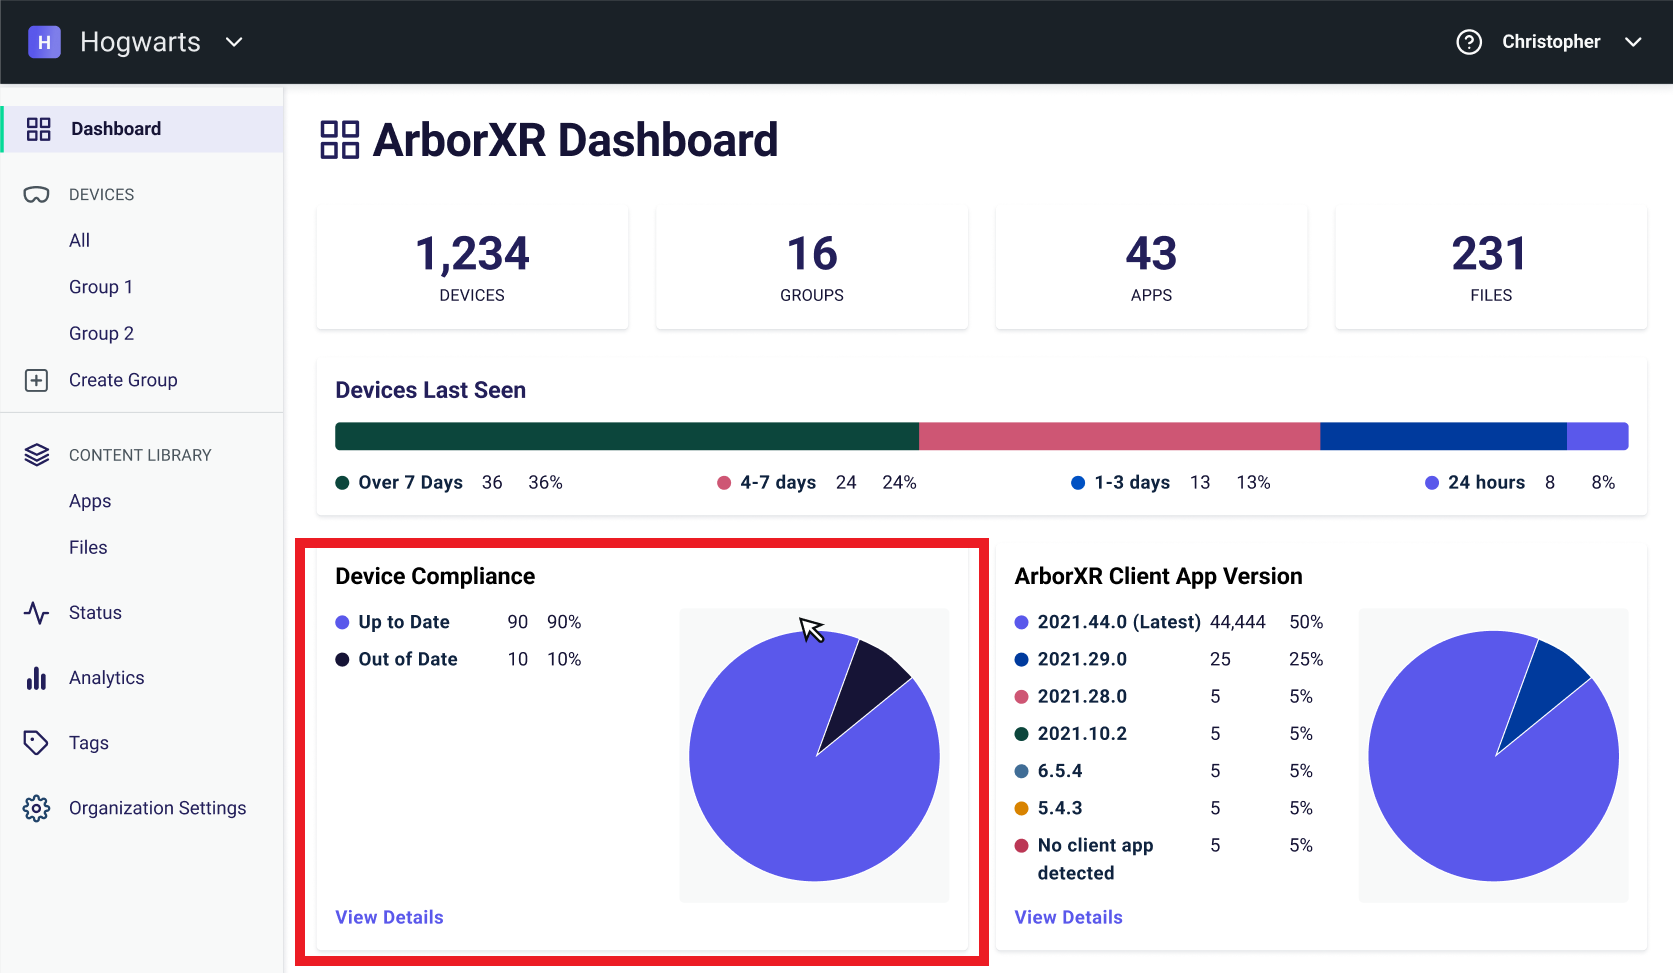
Task: Click the 16 Groups card
Action: (812, 268)
